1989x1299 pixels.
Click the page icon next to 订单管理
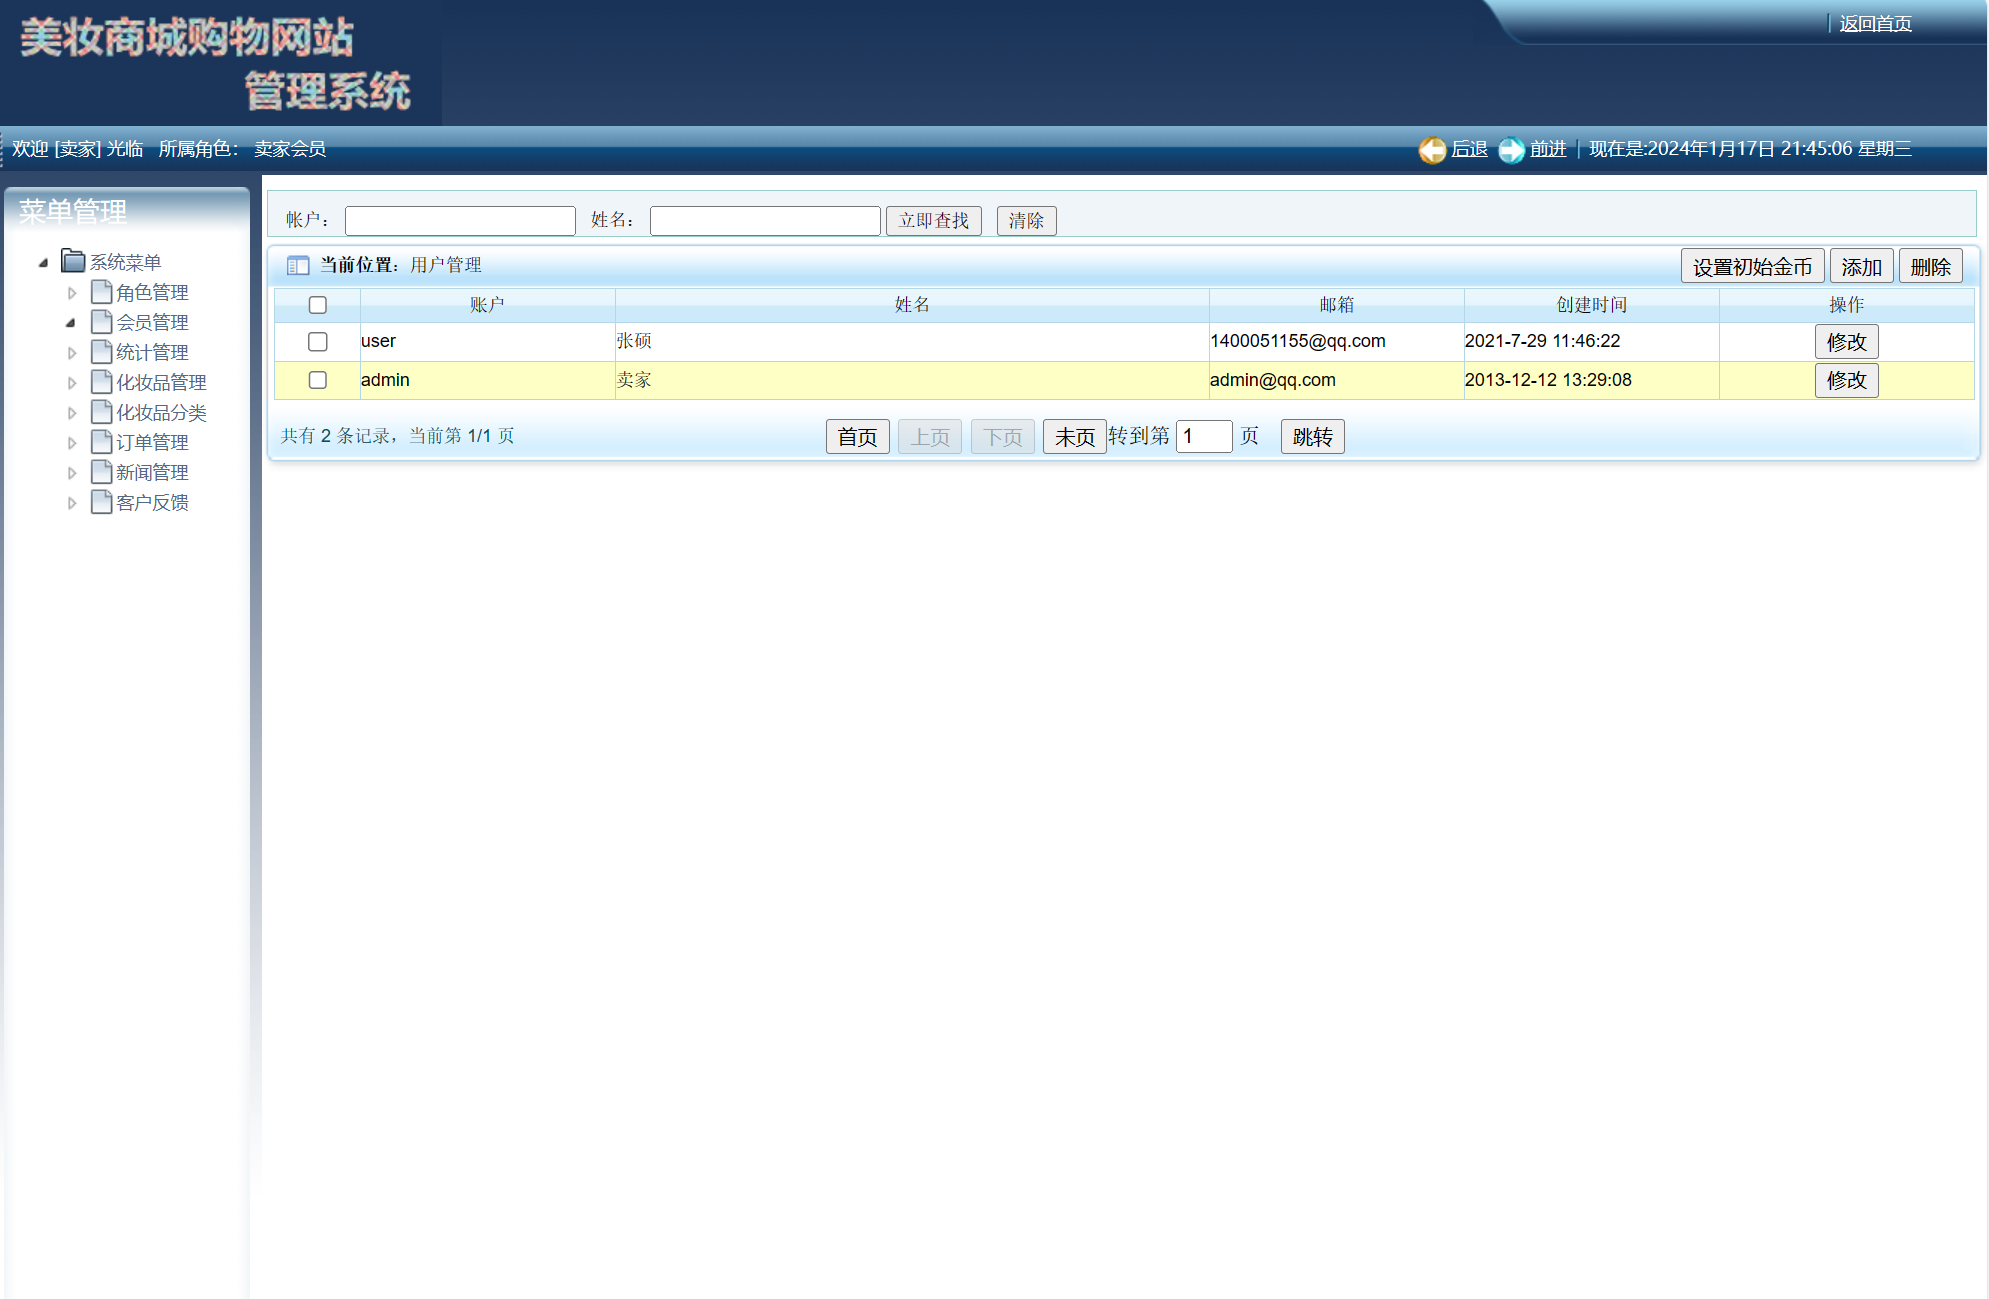[x=101, y=442]
